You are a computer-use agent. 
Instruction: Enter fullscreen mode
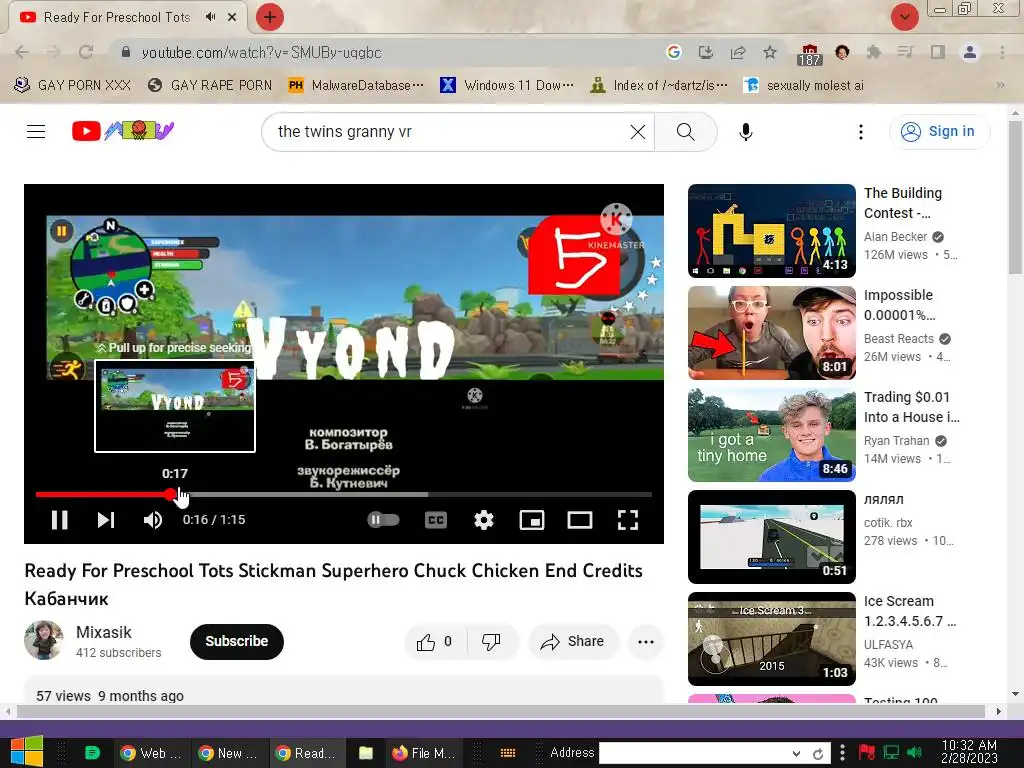pos(628,520)
